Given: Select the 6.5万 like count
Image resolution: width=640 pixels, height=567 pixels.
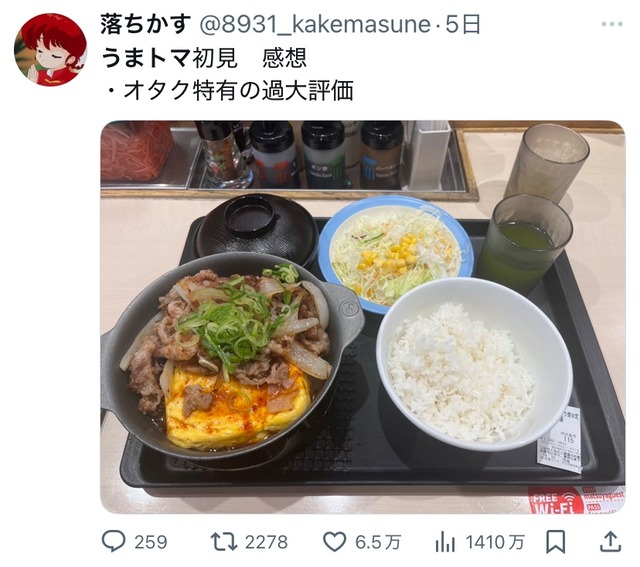Looking at the screenshot, I should [x=378, y=543].
